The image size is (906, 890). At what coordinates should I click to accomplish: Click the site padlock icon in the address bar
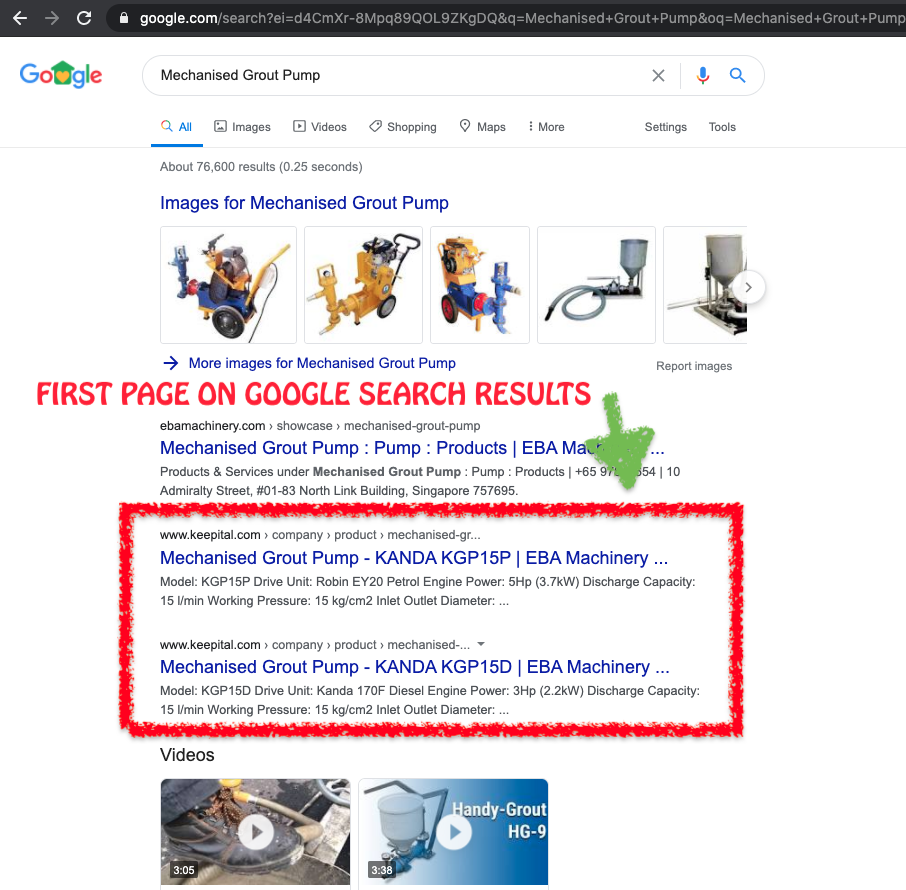(x=123, y=18)
